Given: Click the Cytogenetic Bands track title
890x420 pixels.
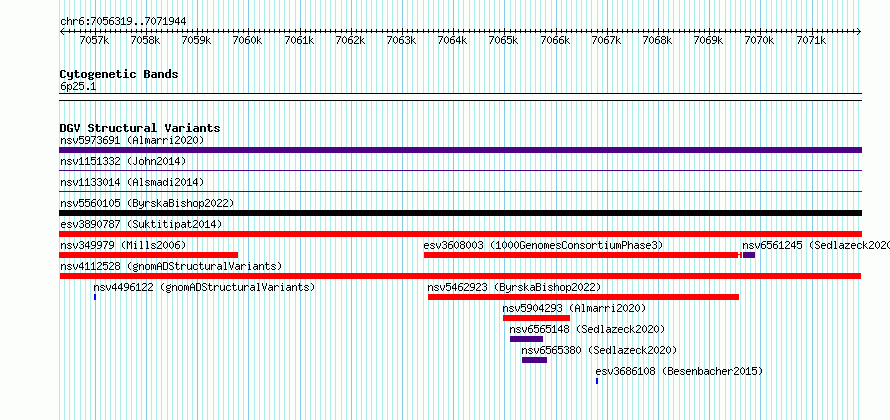Looking at the screenshot, I should click(119, 74).
